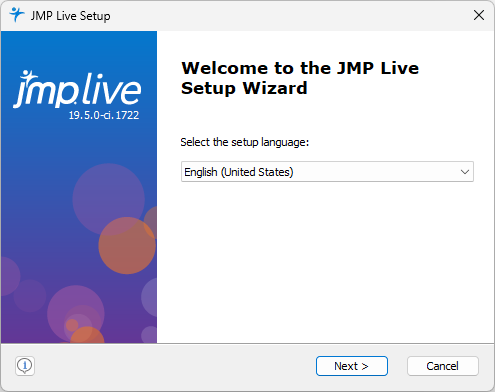Viewport: 495px width, 392px height.
Task: Click the Next > button
Action: click(x=352, y=366)
